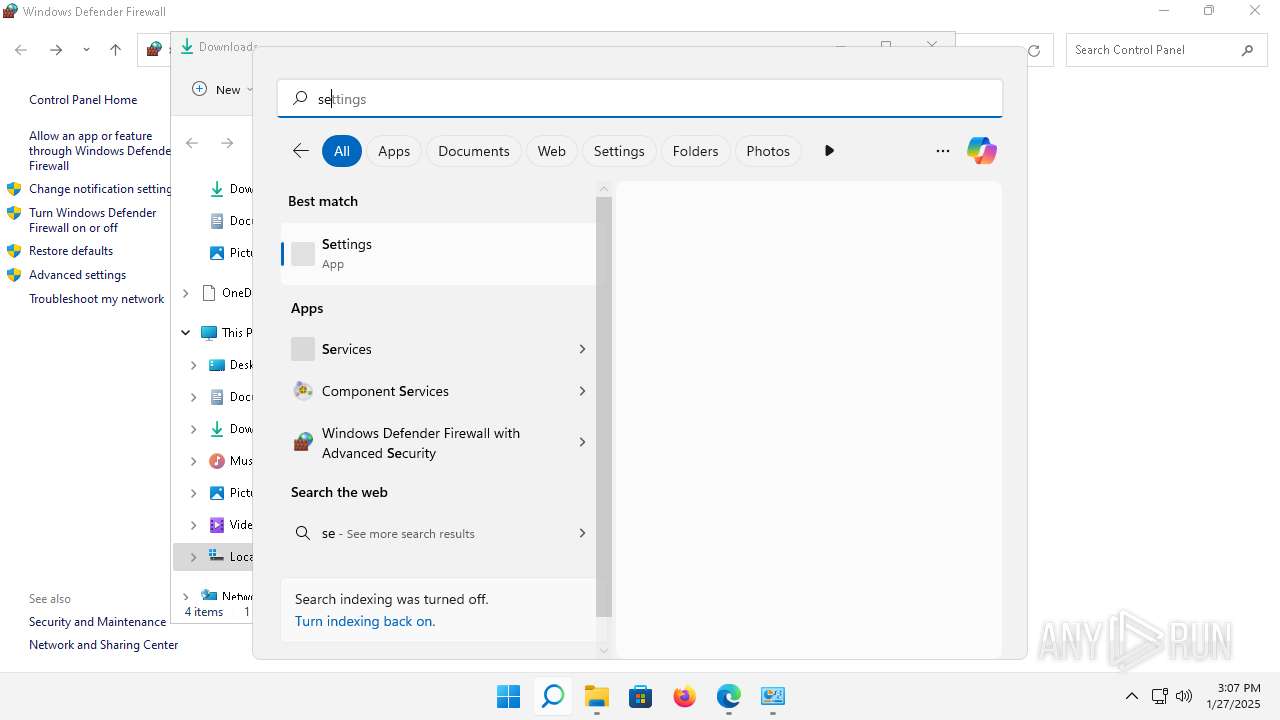The width and height of the screenshot is (1280, 720).
Task: Expand Firewall Advanced Security result chevron
Action: (582, 442)
